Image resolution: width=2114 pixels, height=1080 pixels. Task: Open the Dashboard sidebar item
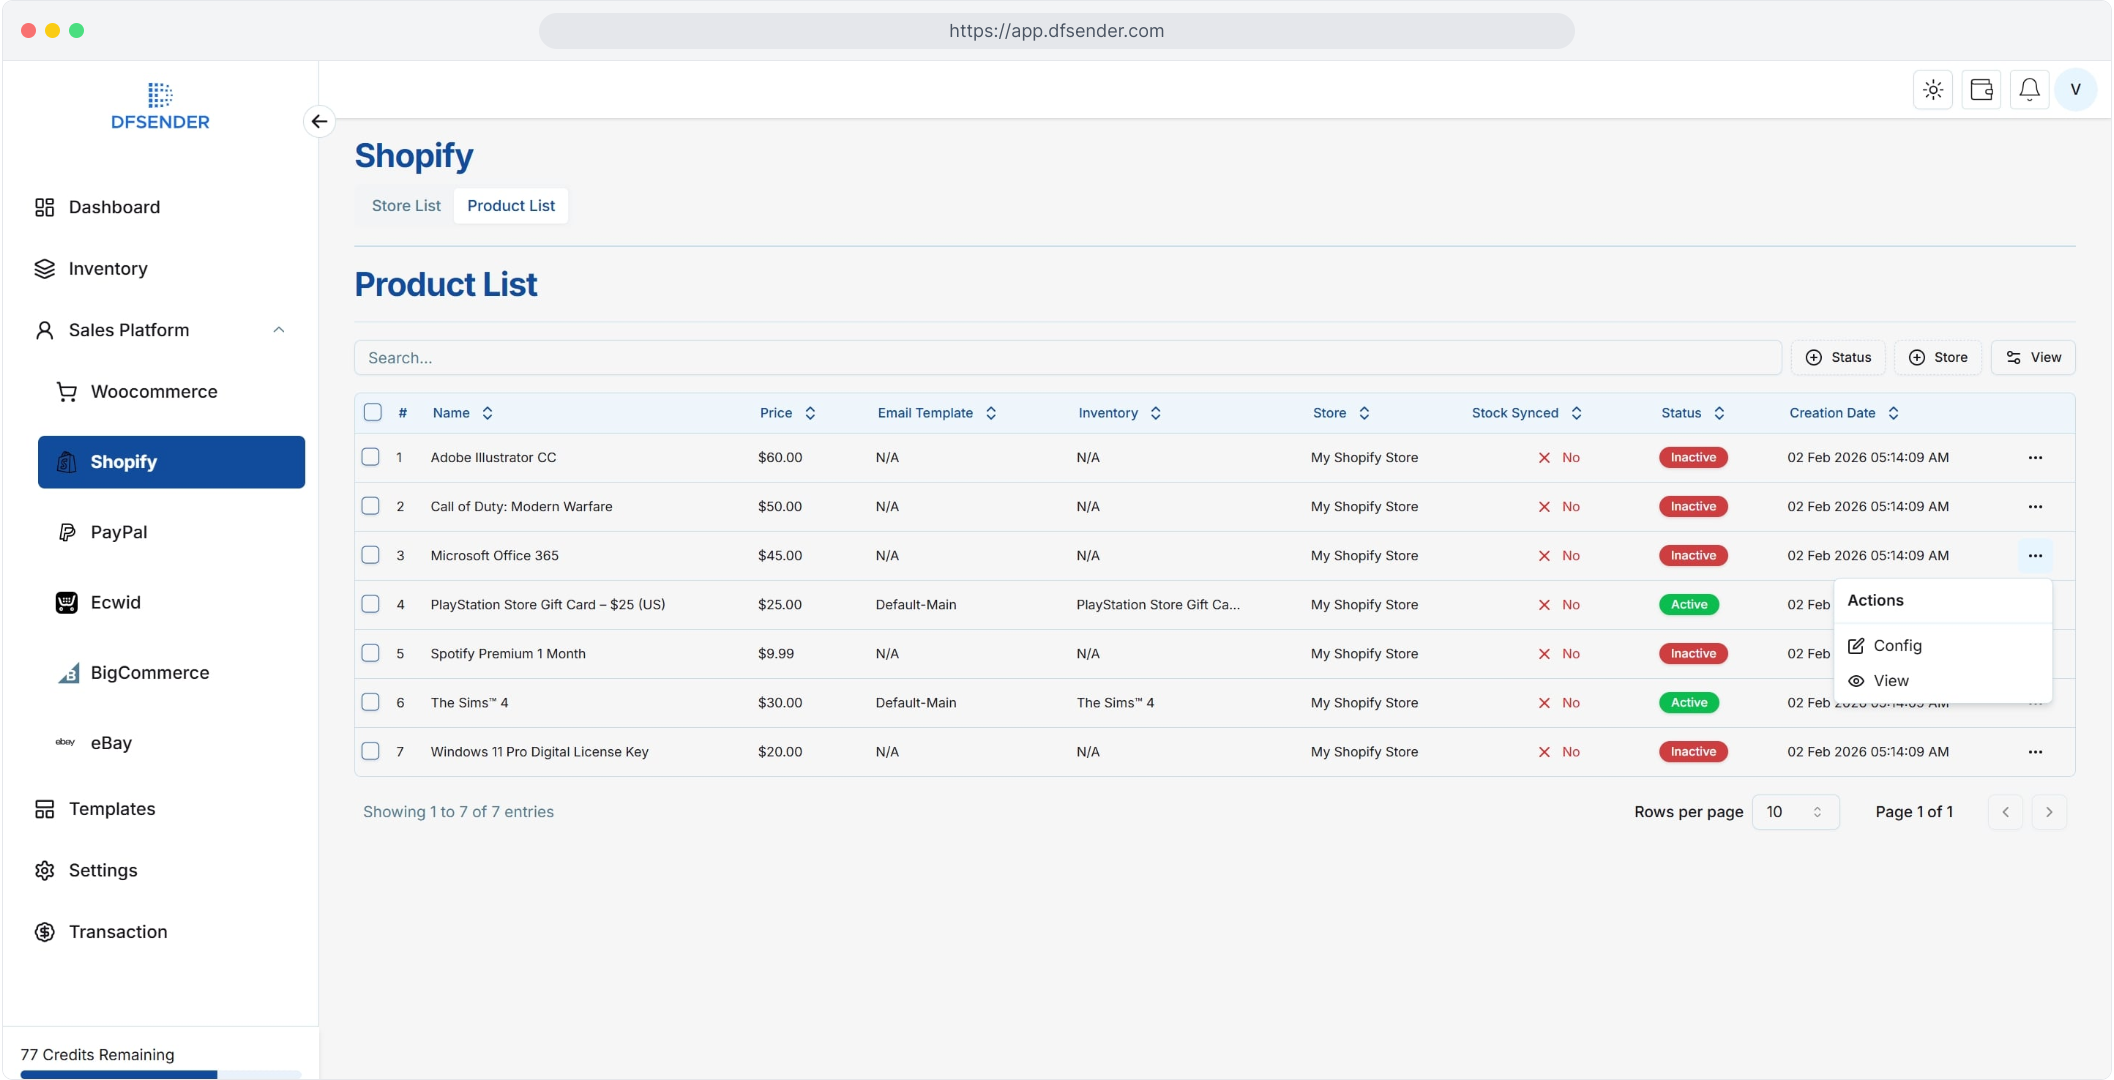114,207
